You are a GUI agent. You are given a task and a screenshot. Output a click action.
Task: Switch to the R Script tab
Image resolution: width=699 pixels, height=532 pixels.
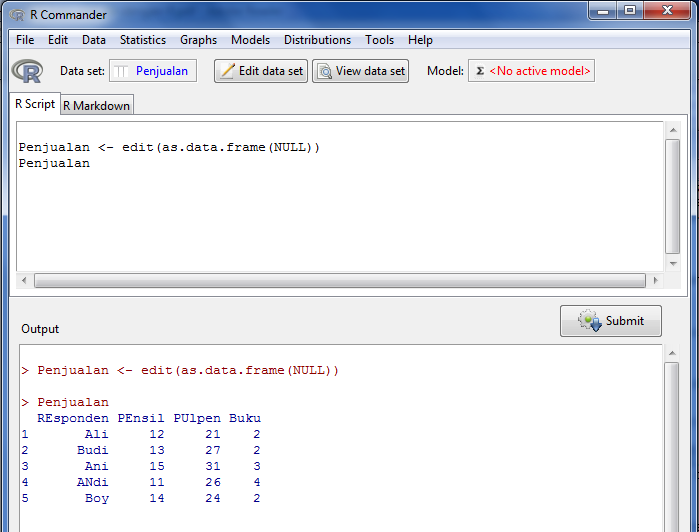[x=35, y=104]
